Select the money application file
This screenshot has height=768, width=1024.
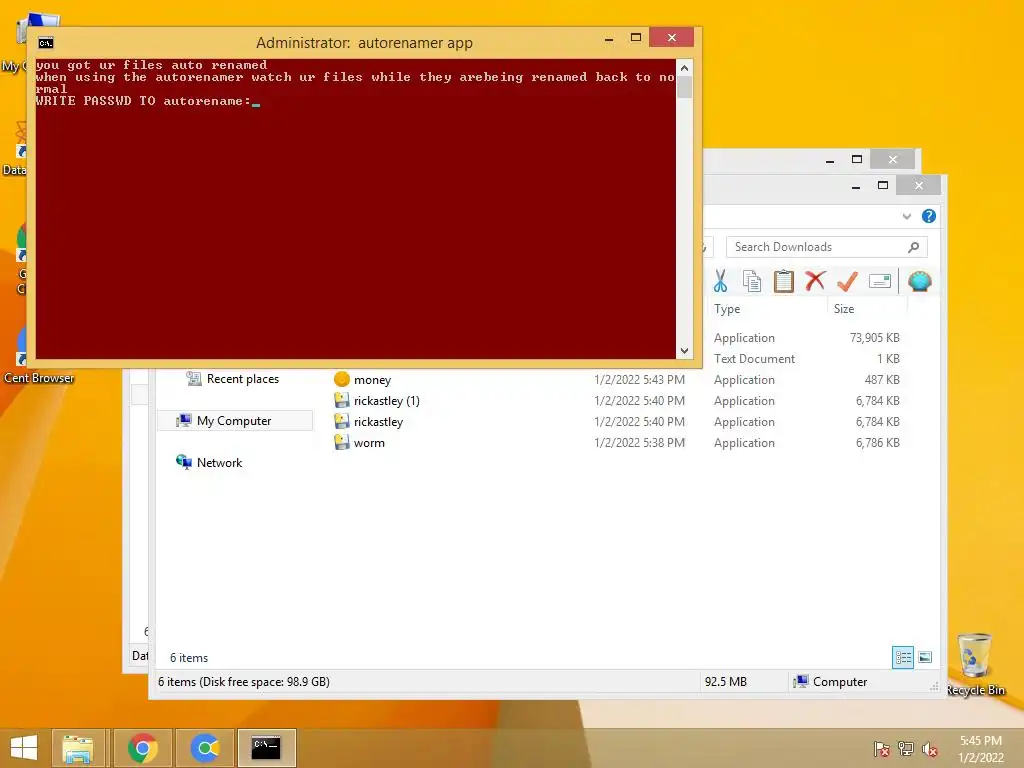tap(372, 380)
